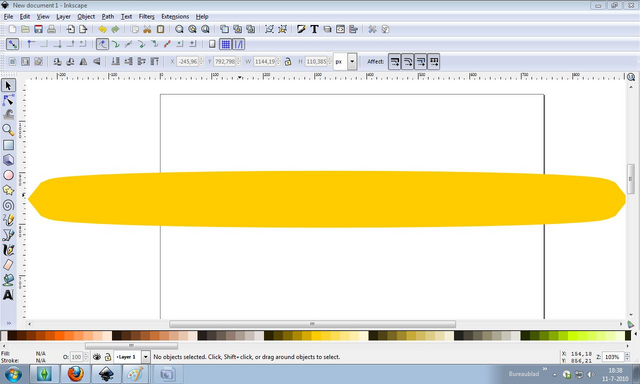Open the Extensions menu
This screenshot has height=384, width=640.
pyautogui.click(x=175, y=17)
